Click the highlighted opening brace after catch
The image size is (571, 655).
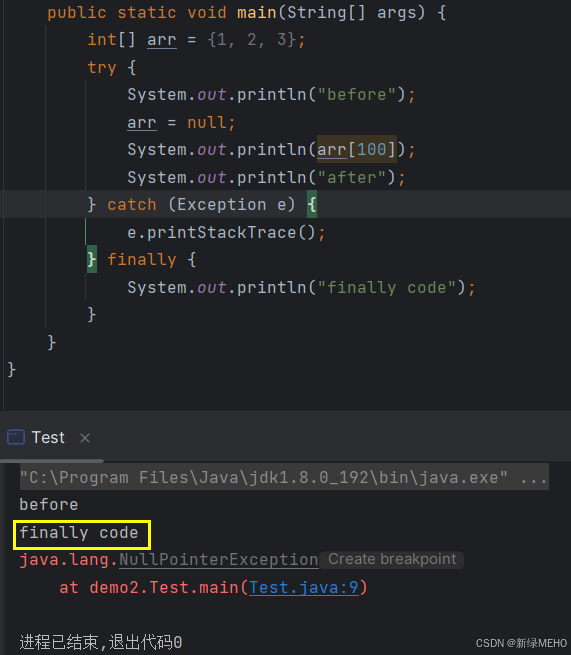pyautogui.click(x=312, y=204)
